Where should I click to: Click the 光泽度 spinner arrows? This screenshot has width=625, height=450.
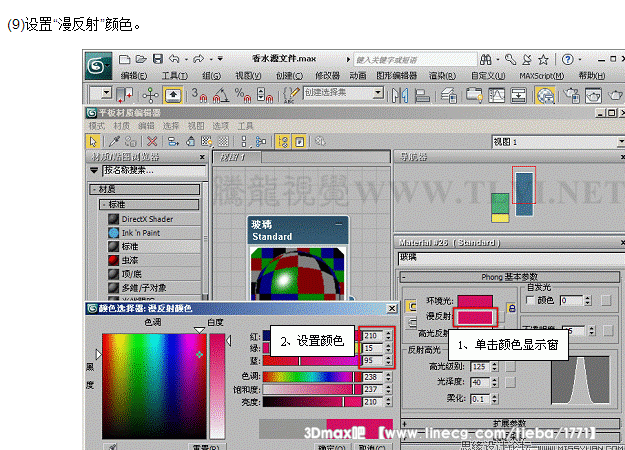(x=494, y=382)
